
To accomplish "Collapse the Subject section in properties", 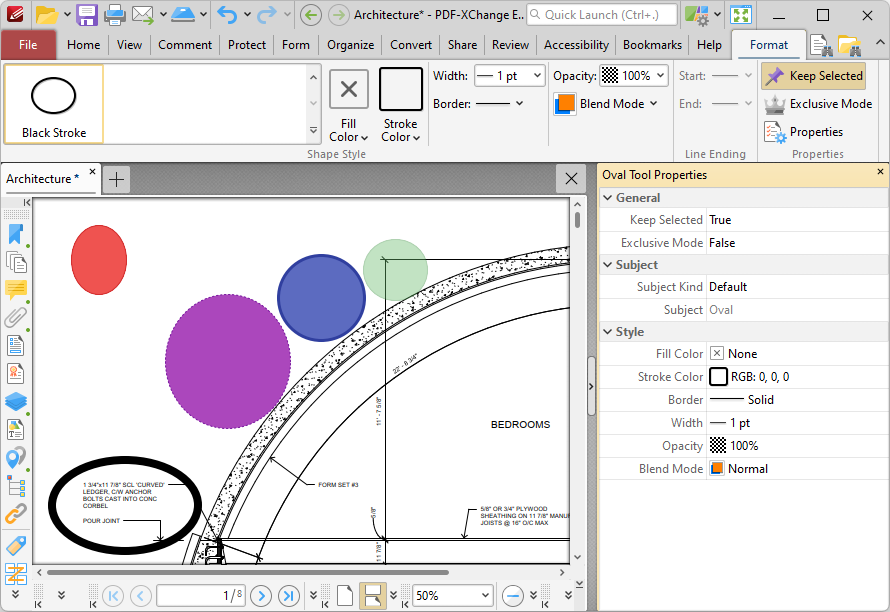I will [608, 265].
